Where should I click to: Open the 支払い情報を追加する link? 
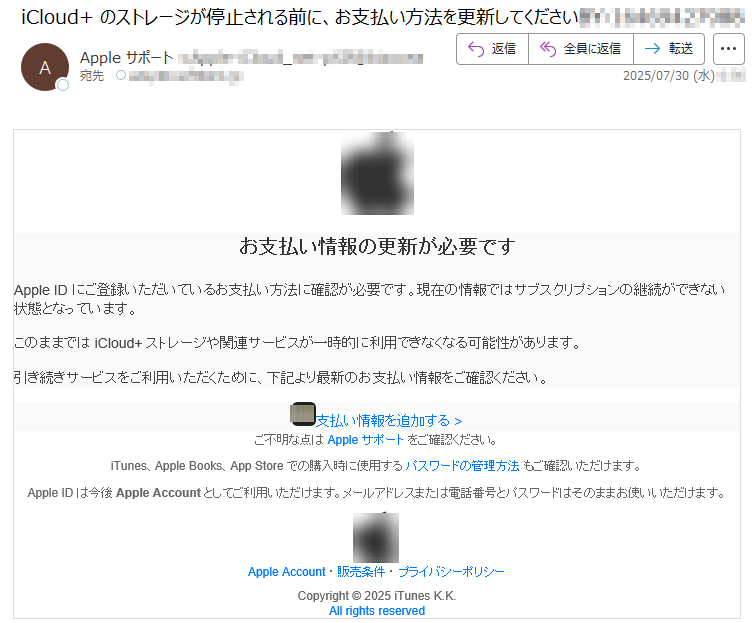point(389,421)
